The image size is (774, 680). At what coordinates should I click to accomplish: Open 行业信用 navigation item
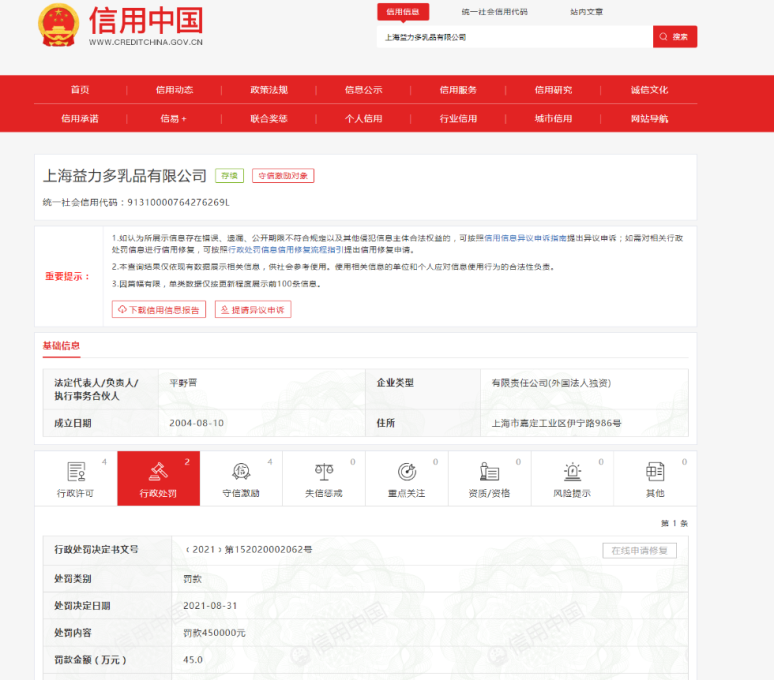459,118
